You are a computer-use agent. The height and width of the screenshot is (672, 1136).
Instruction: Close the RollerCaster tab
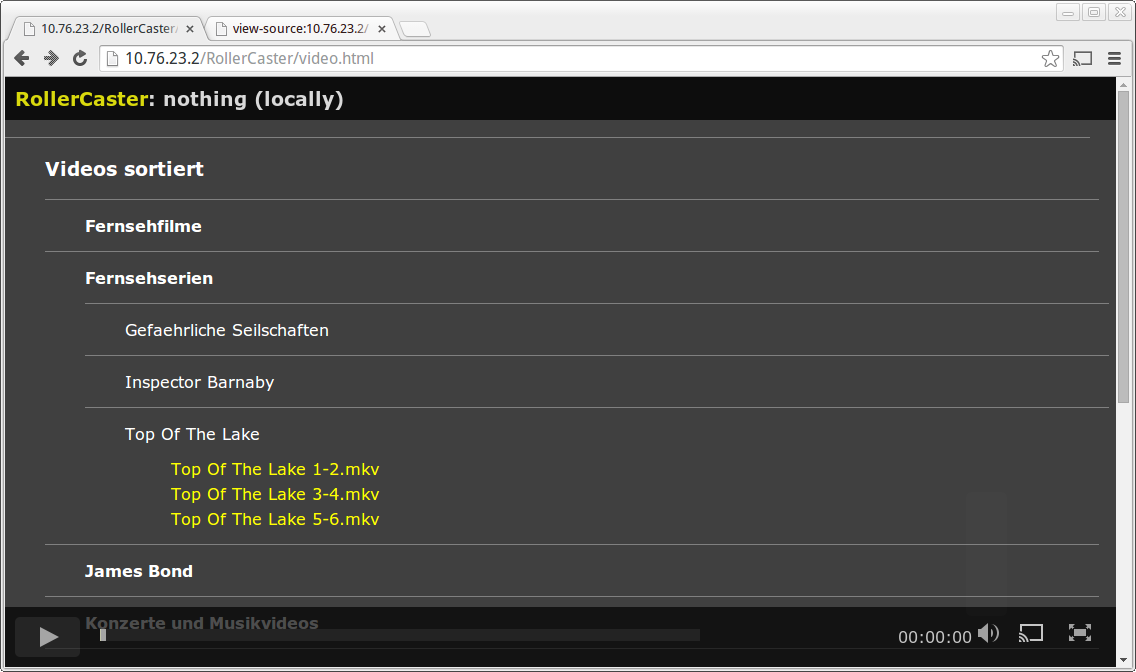pyautogui.click(x=190, y=29)
